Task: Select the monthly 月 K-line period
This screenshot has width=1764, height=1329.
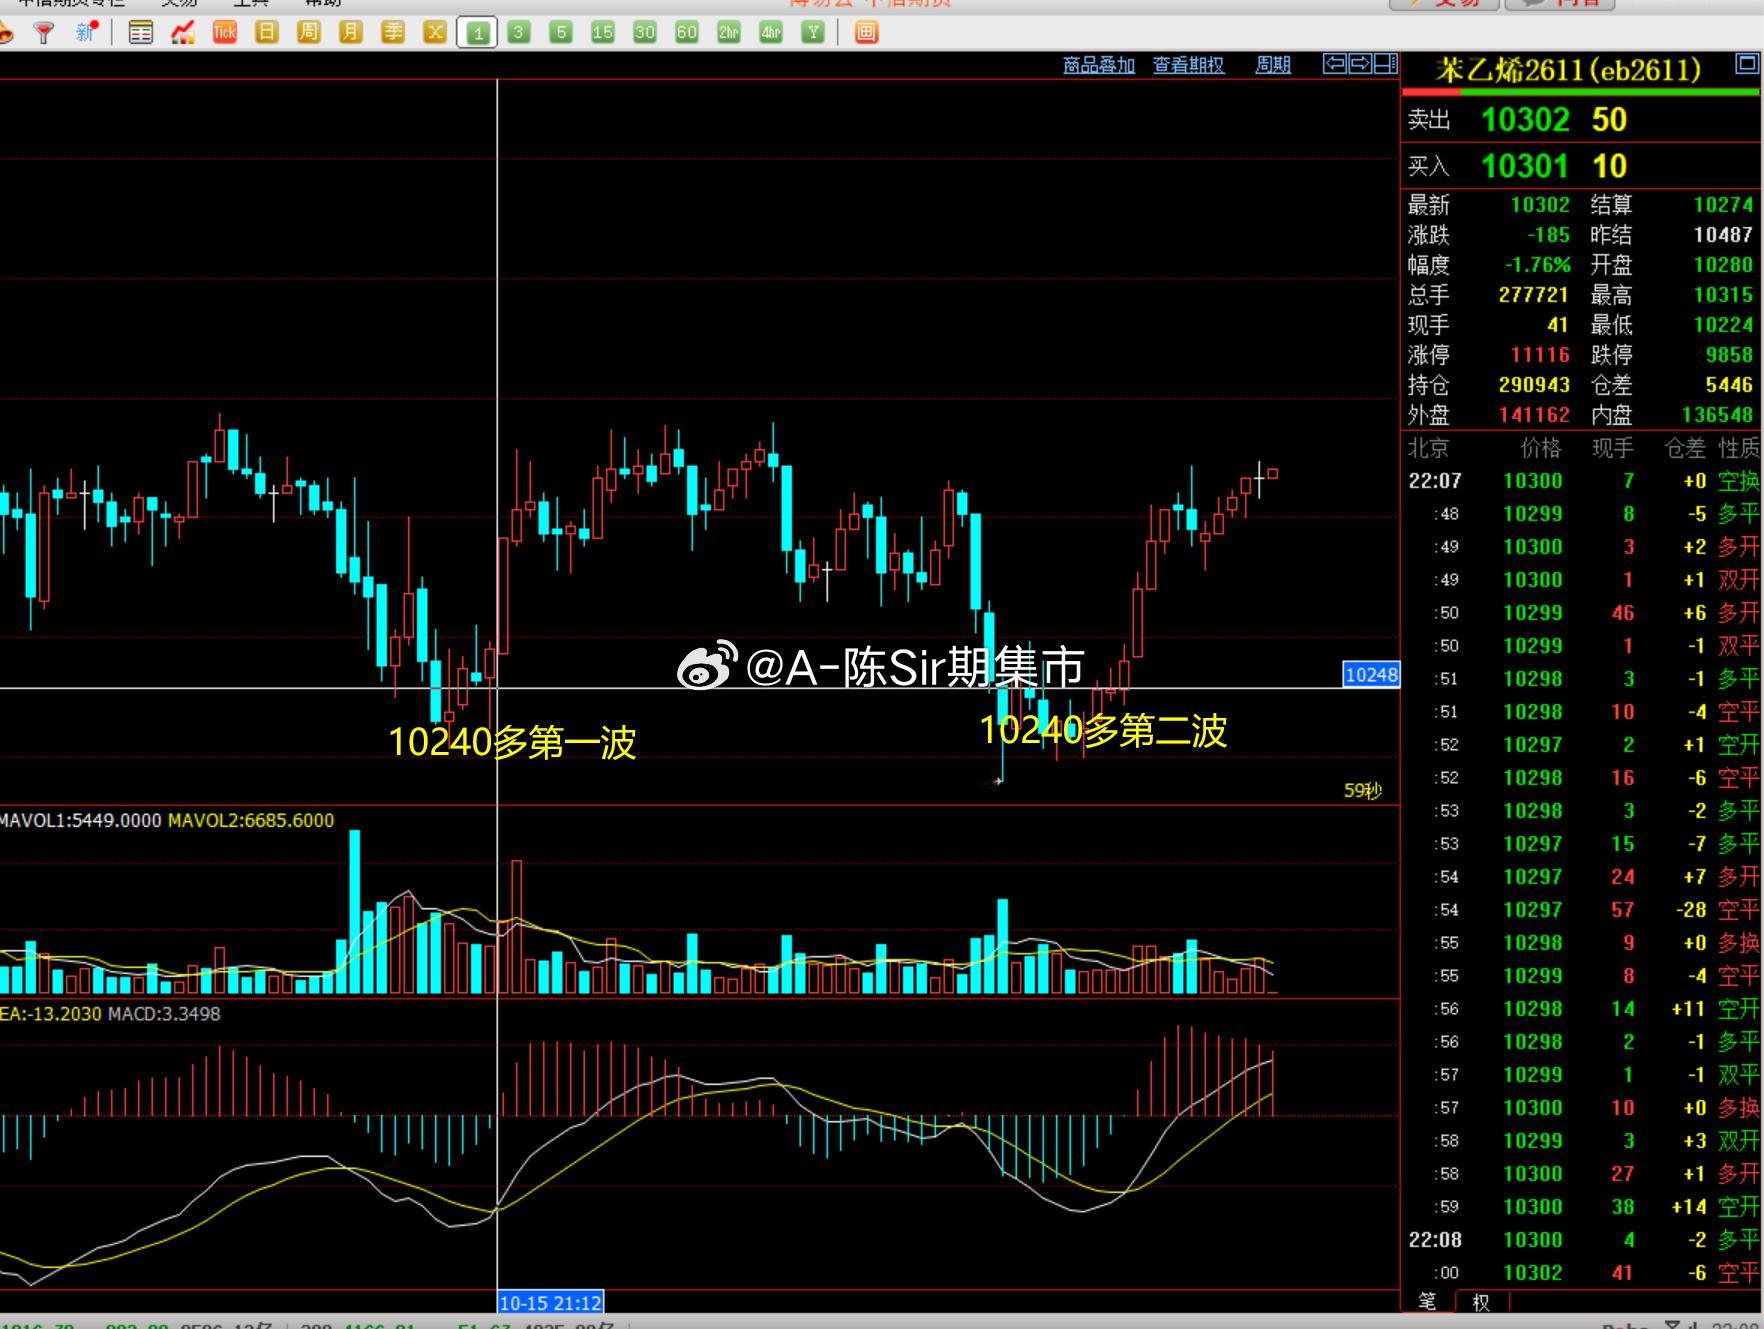Action: (351, 33)
